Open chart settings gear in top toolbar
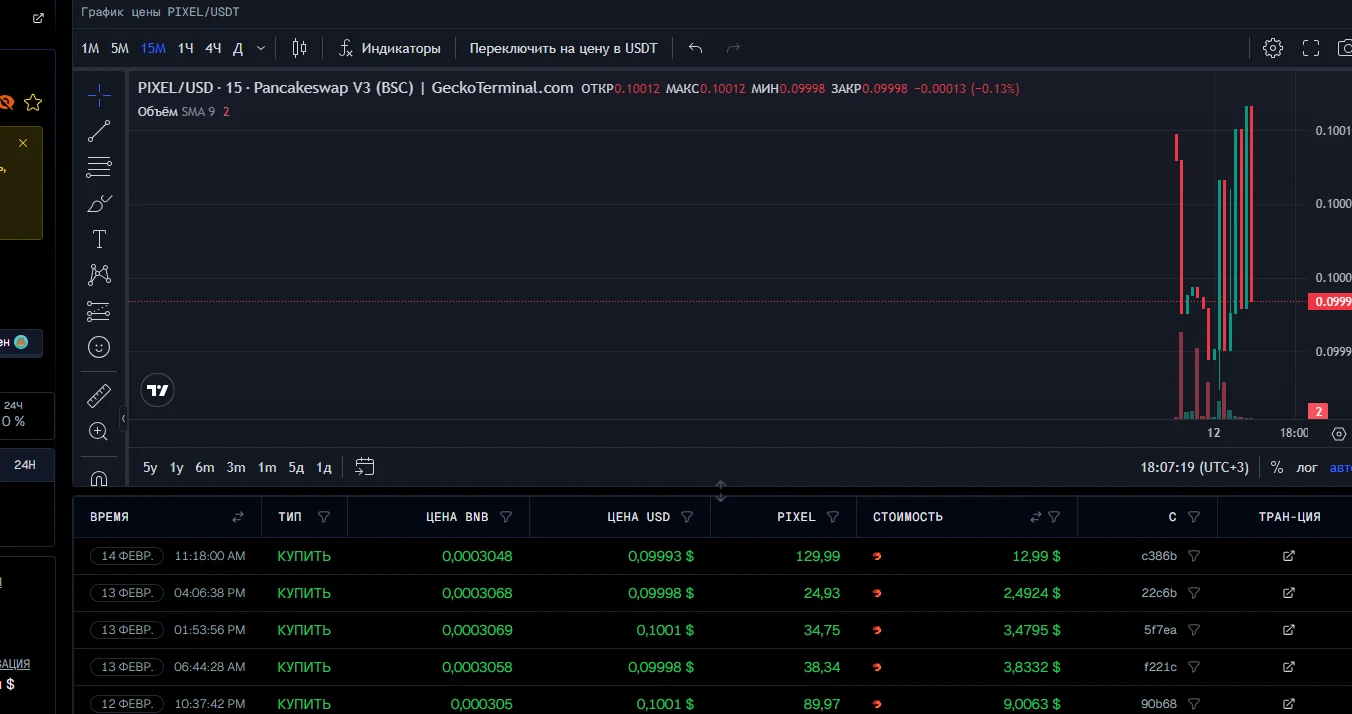 click(1273, 48)
